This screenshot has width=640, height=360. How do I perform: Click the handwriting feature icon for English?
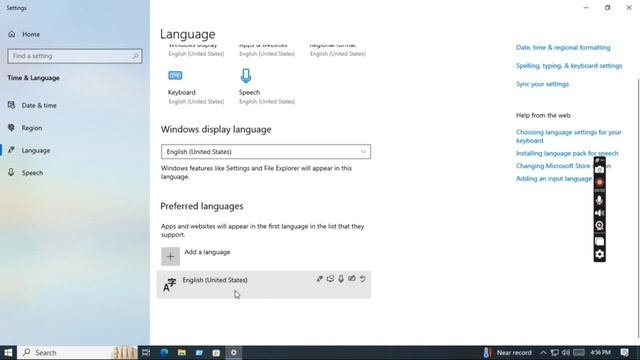click(351, 279)
